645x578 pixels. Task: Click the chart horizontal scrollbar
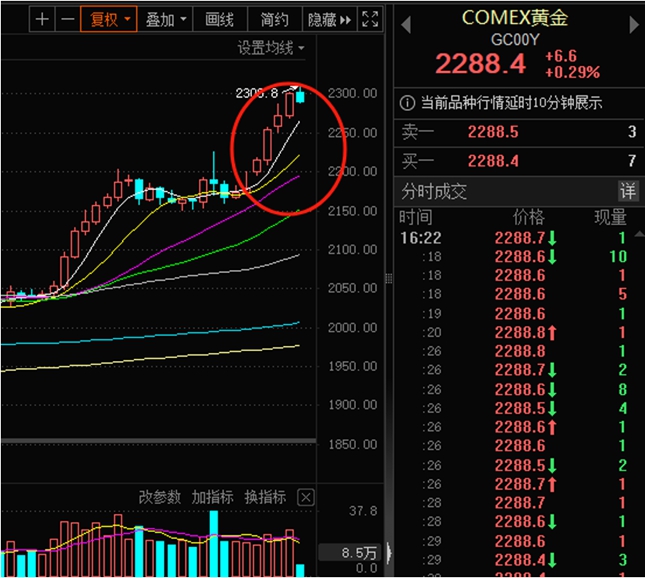coord(158,441)
